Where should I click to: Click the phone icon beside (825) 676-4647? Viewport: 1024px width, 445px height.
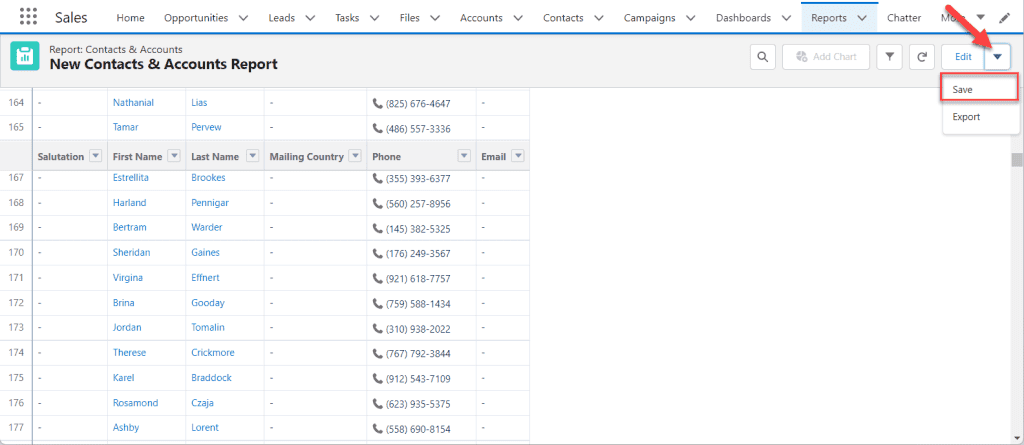point(377,103)
